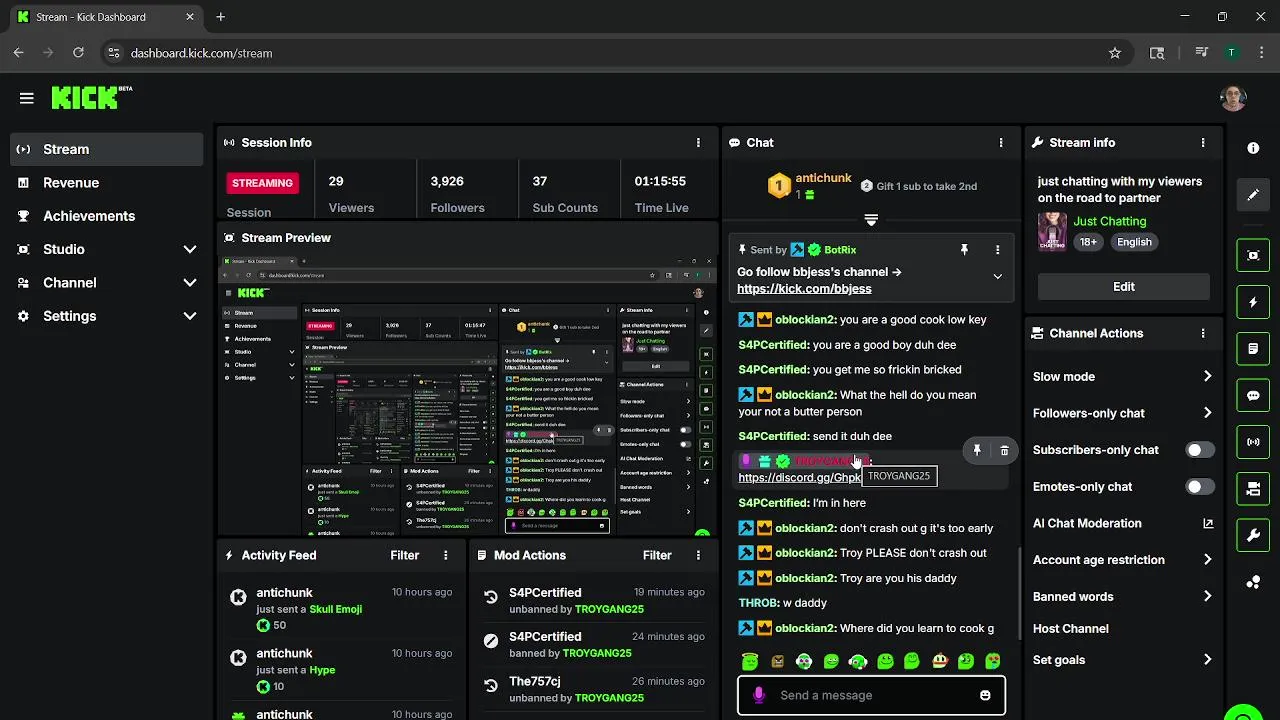Open a new browser tab

220,17
